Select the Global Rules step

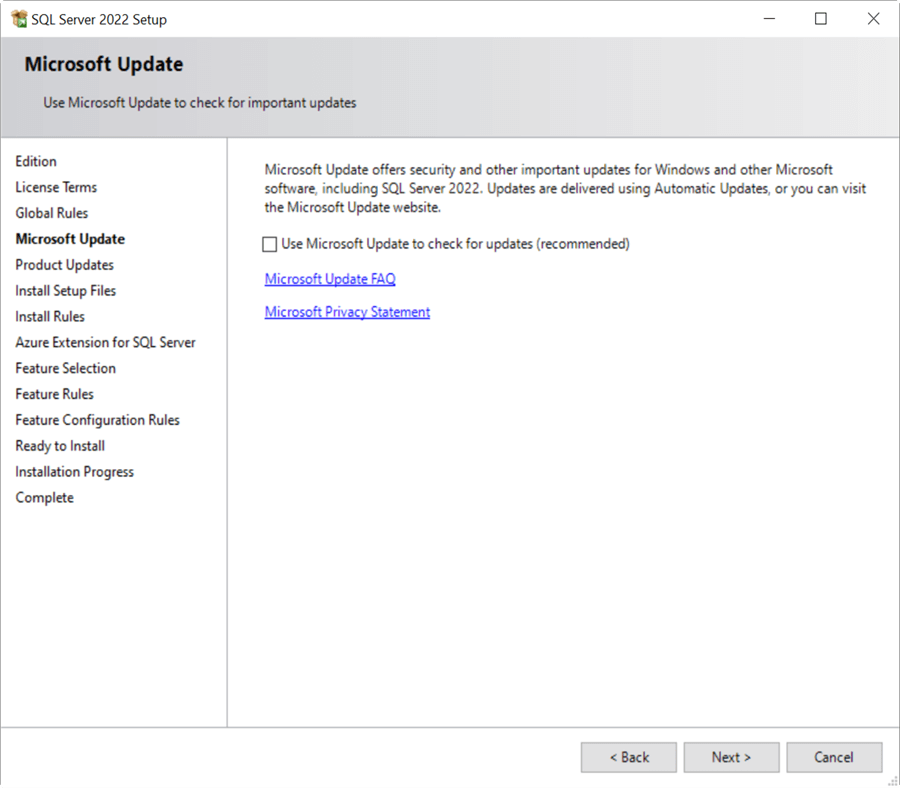pos(51,213)
